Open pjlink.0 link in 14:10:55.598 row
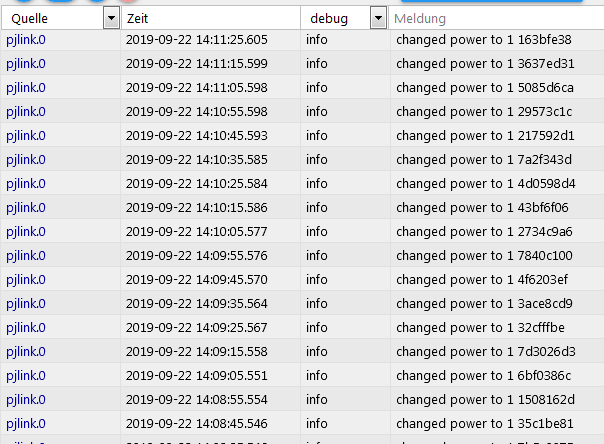The width and height of the screenshot is (604, 444). [26, 112]
